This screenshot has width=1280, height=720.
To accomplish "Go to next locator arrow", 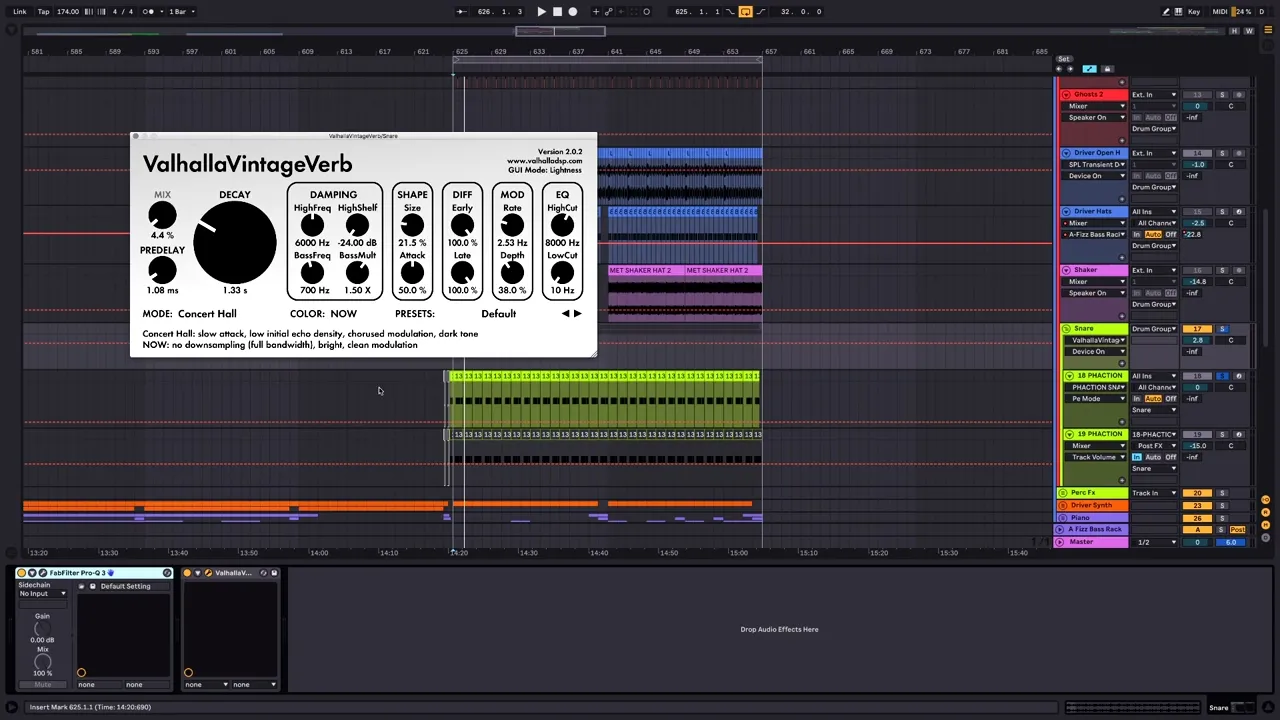I will (1069, 69).
